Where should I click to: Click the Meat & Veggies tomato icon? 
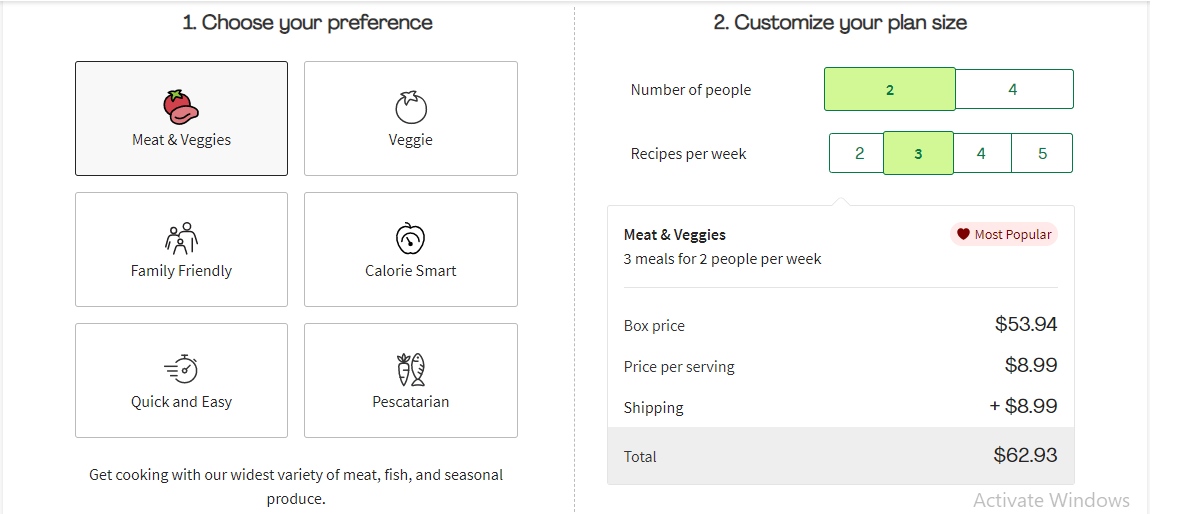click(181, 106)
